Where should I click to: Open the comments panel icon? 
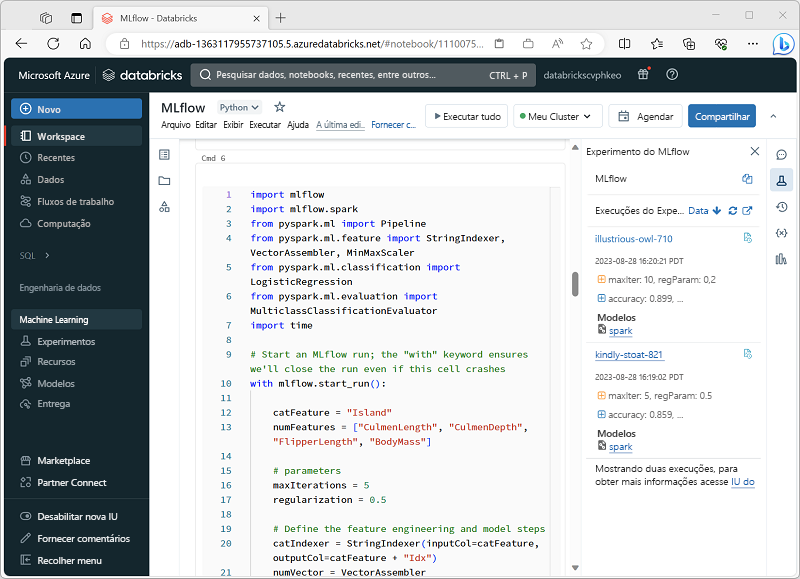[x=781, y=154]
